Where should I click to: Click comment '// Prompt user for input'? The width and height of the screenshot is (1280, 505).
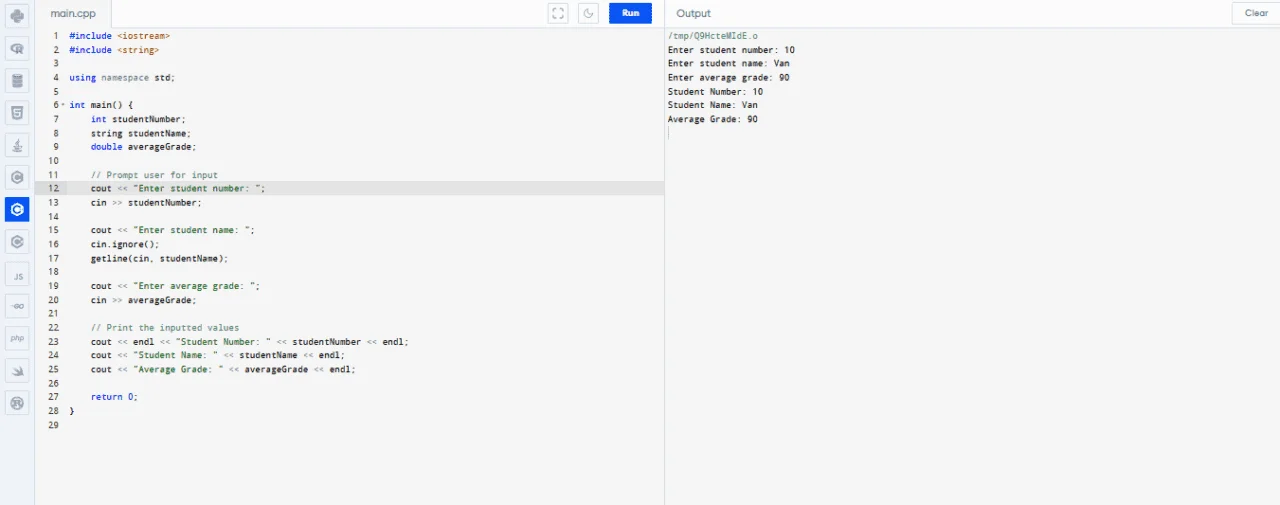coord(154,175)
